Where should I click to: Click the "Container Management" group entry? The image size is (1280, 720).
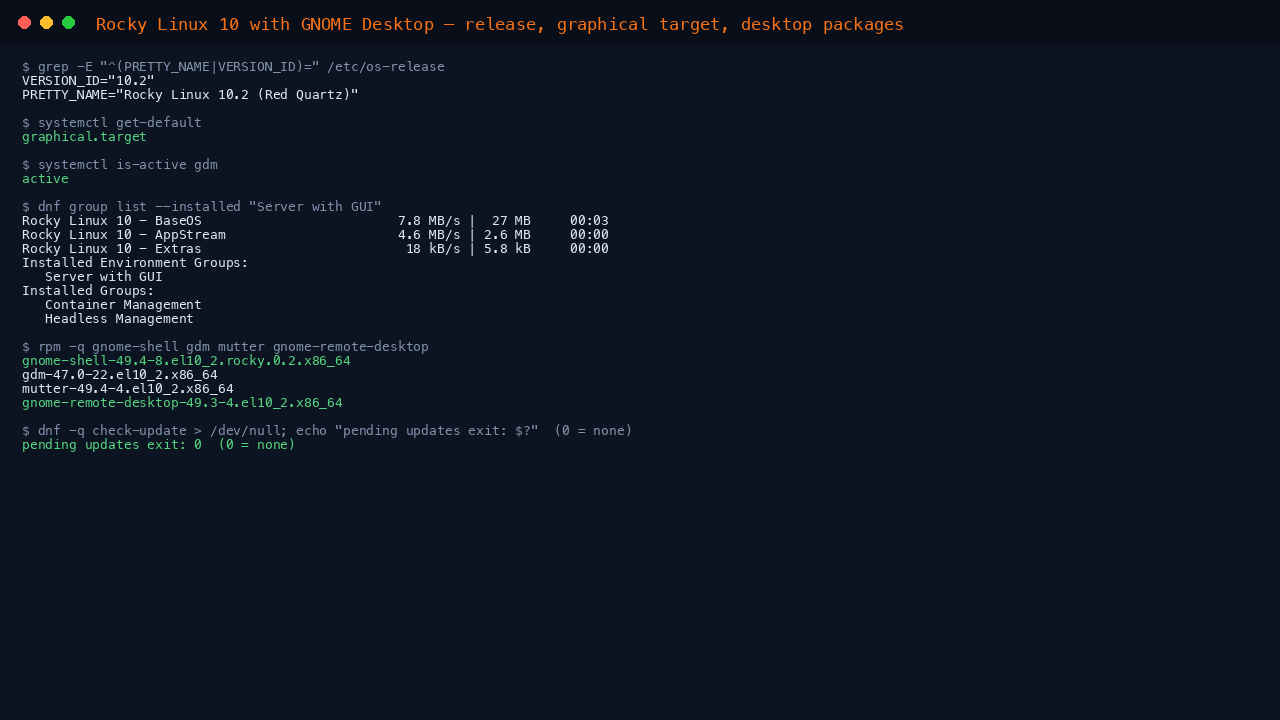coord(123,305)
